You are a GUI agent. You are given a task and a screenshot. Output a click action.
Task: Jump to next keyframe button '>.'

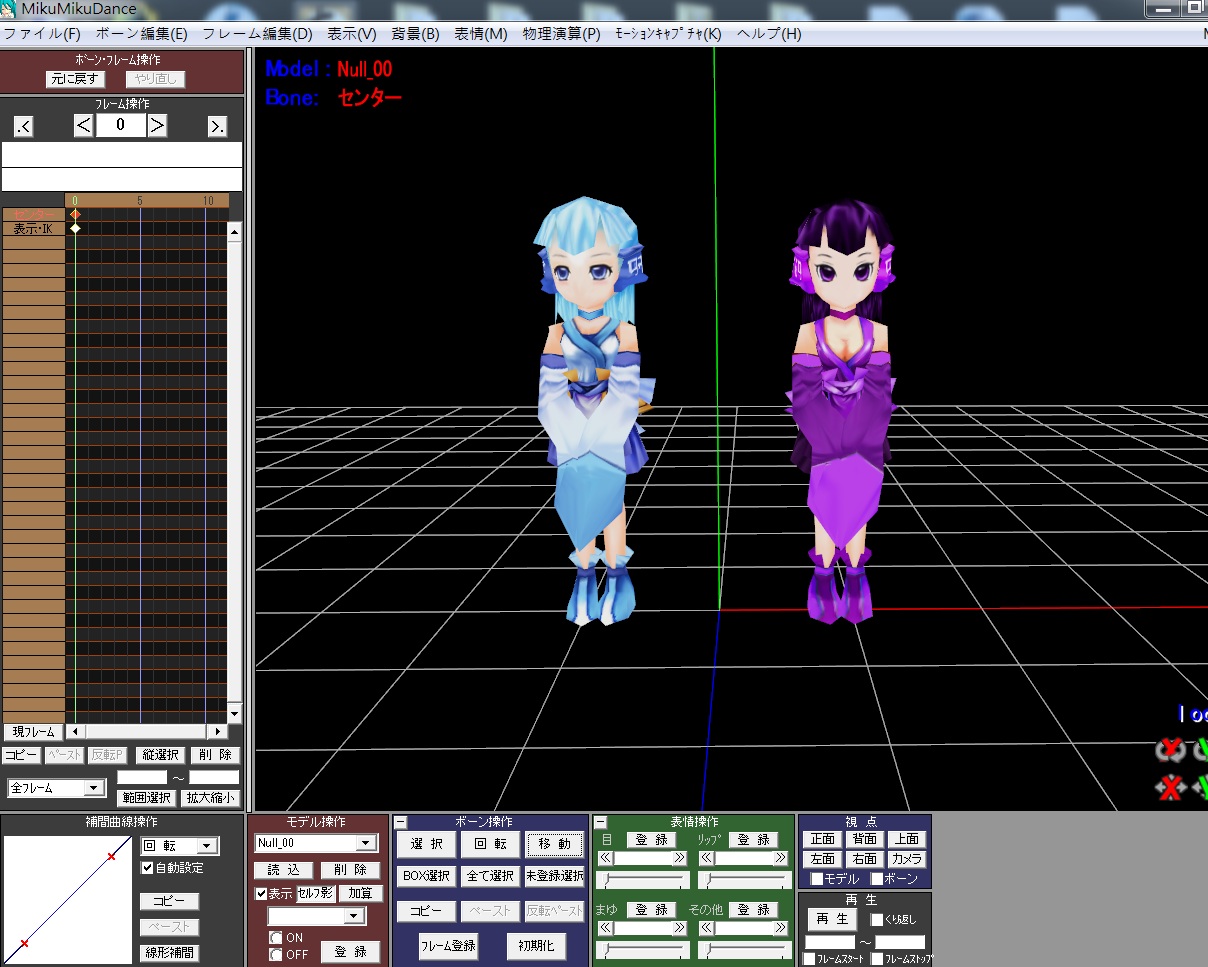pyautogui.click(x=217, y=126)
